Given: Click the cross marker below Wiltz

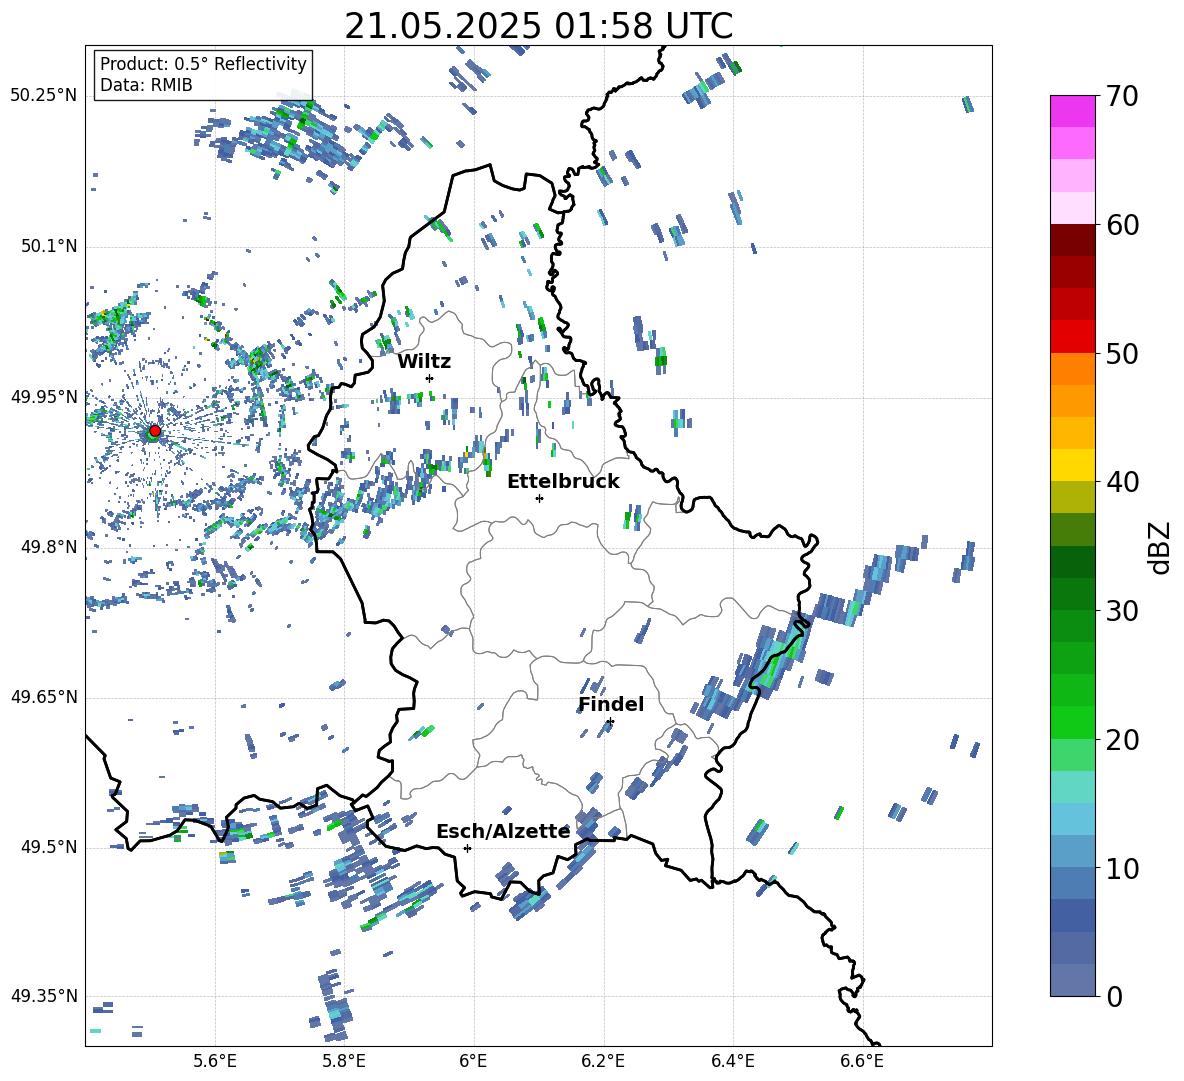Looking at the screenshot, I should 430,378.
